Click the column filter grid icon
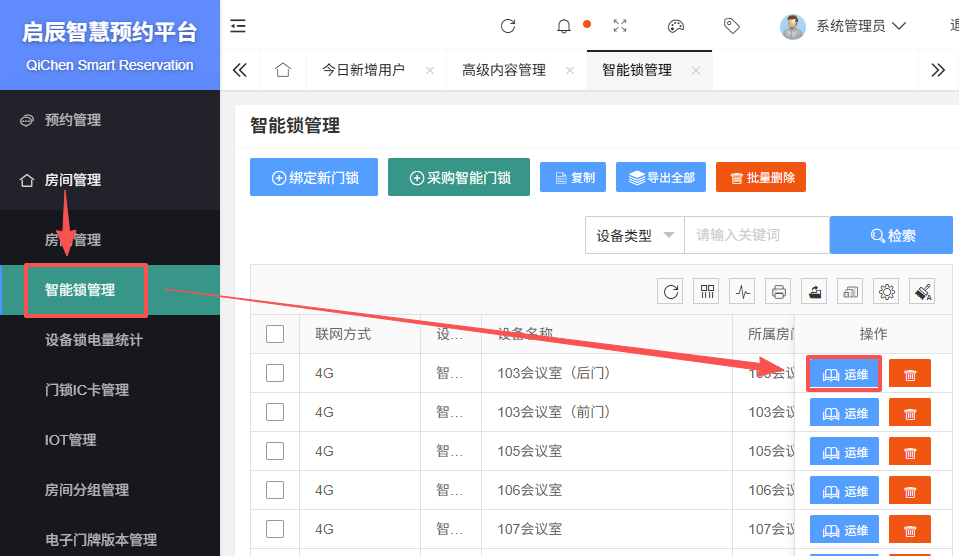This screenshot has height=556, width=959. point(706,292)
